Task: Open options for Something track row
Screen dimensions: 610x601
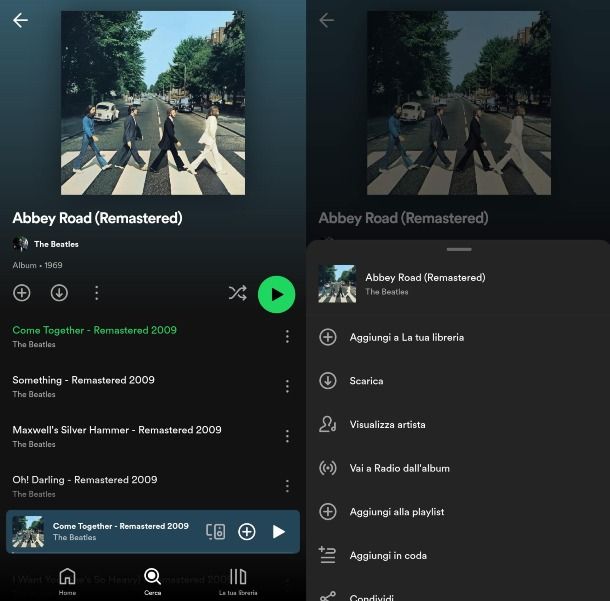Action: coord(287,386)
